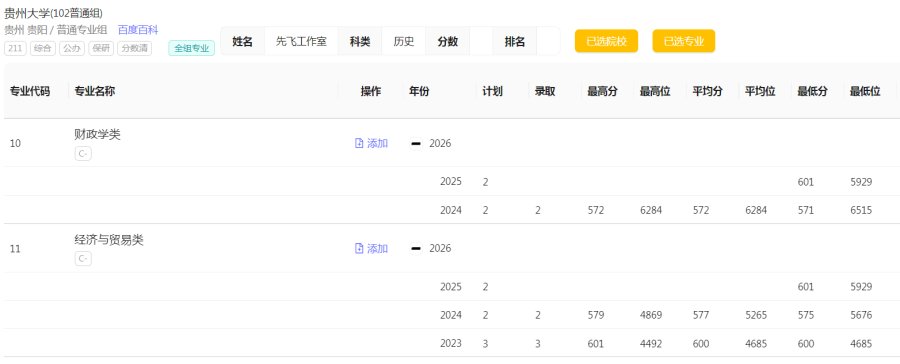Add 财政学类 major via 添加 icon
Screen dimensions: 900x364
(x=371, y=144)
